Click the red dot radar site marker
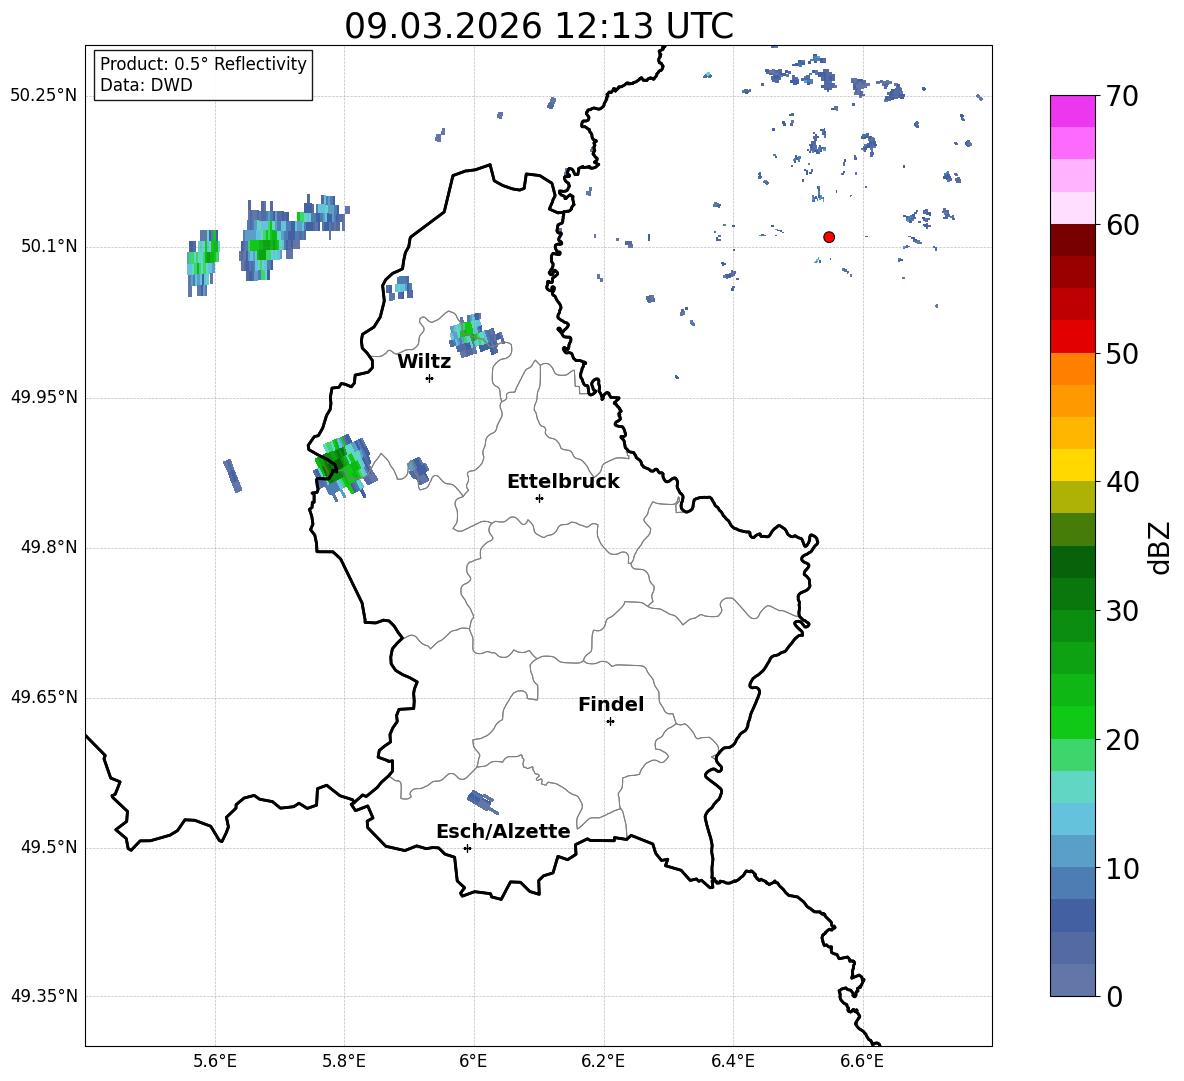 coord(828,237)
